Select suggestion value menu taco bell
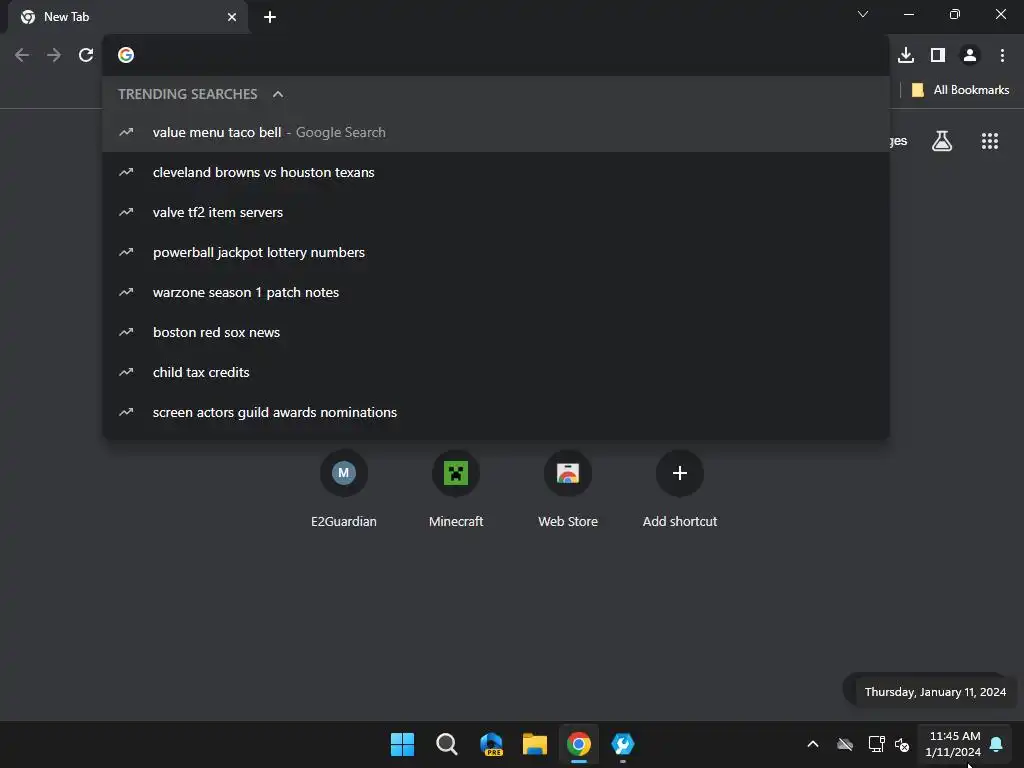Viewport: 1024px width, 768px height. (496, 133)
